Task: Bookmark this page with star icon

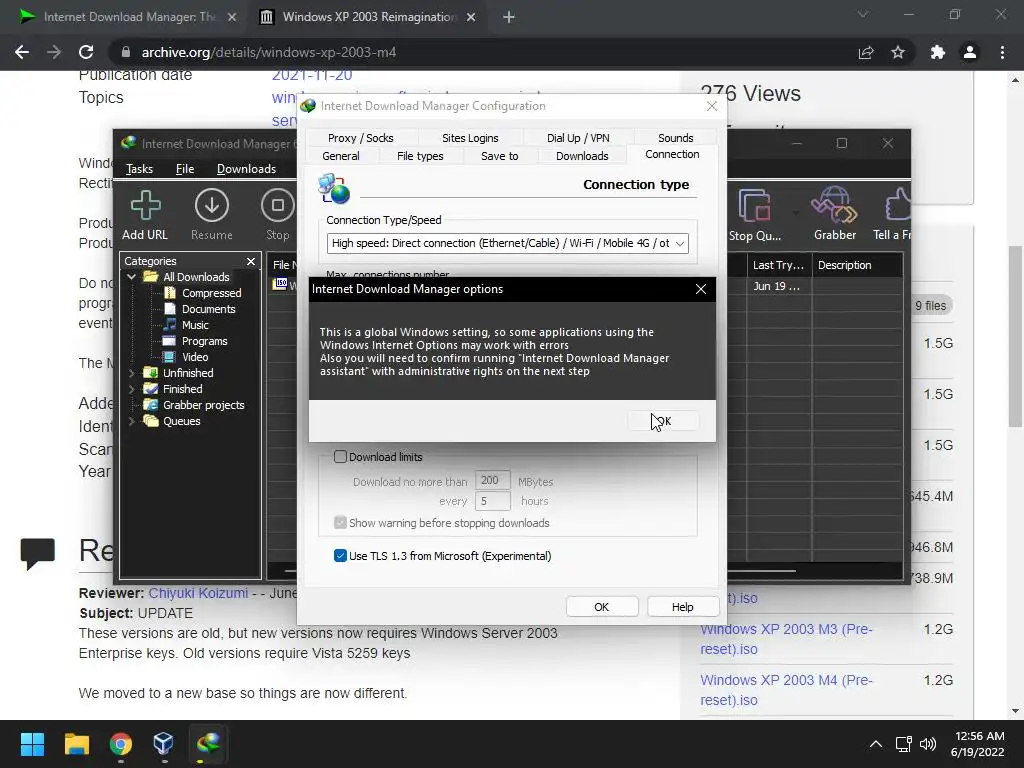Action: (x=898, y=52)
